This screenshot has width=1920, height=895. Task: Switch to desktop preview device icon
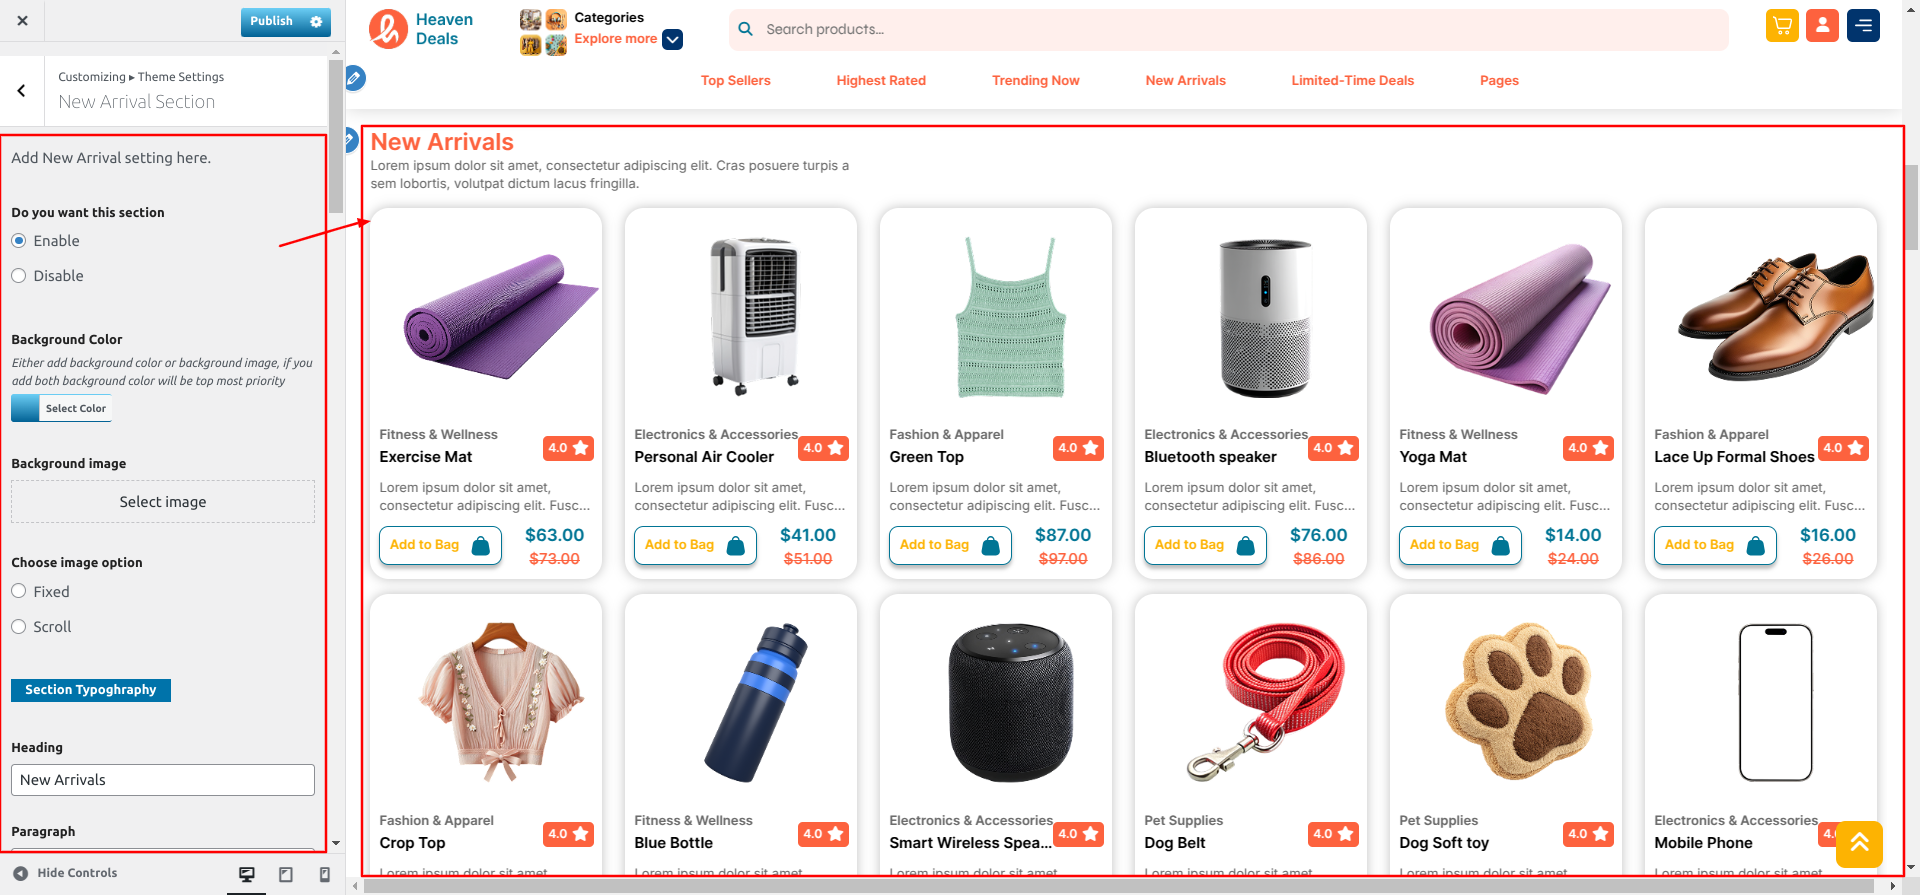click(246, 874)
